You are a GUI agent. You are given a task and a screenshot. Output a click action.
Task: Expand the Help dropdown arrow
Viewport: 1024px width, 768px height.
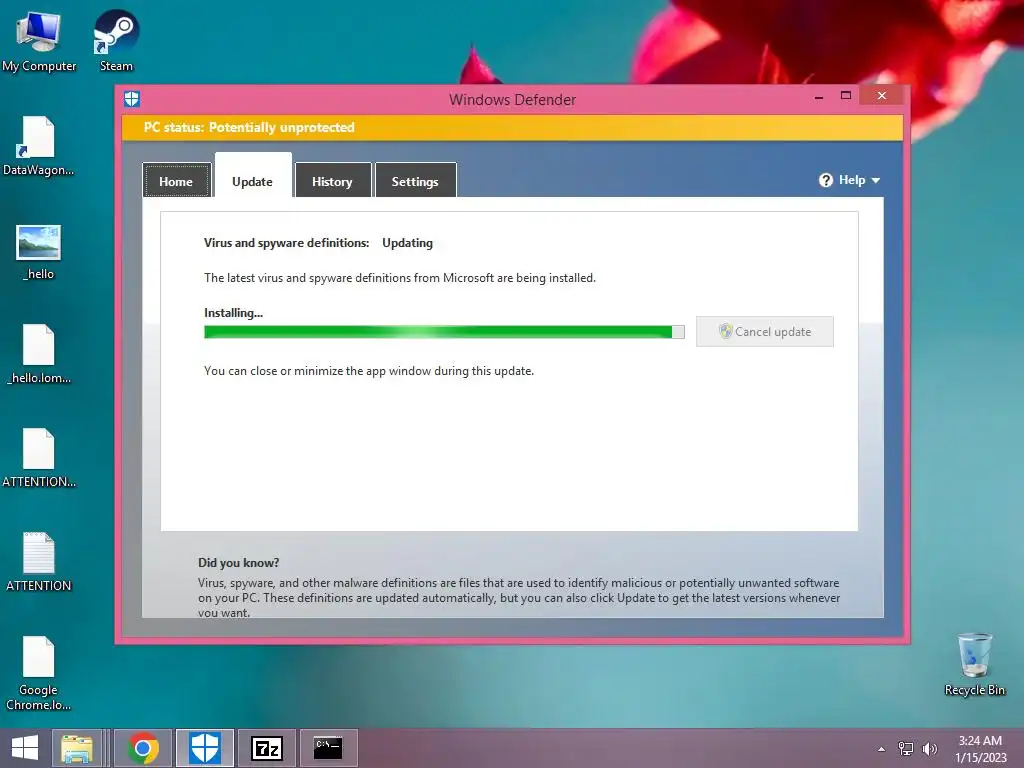[876, 180]
